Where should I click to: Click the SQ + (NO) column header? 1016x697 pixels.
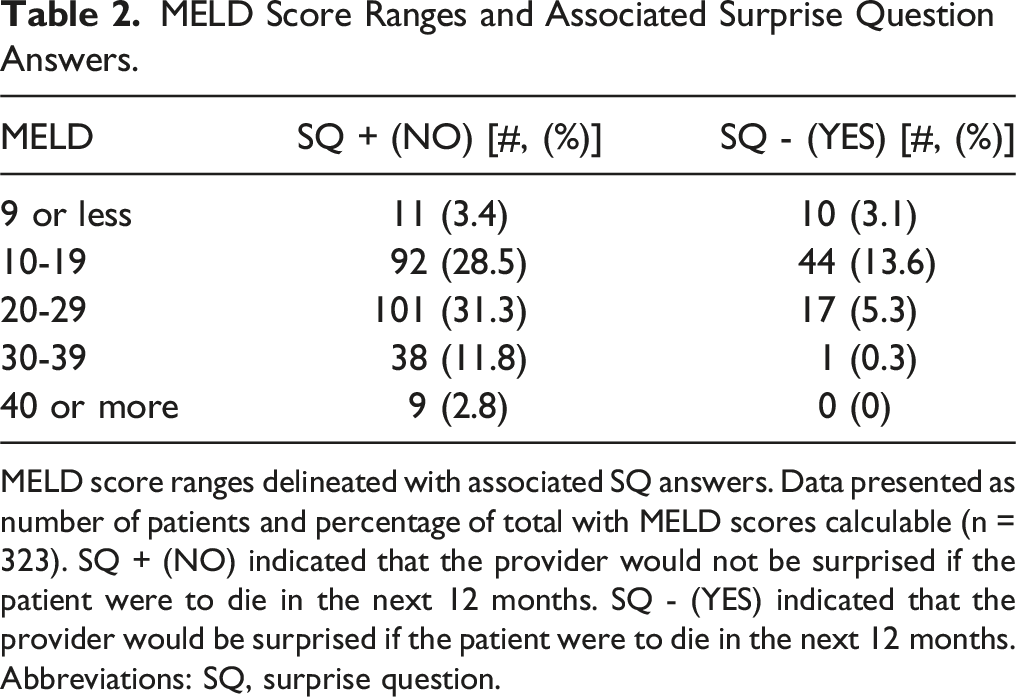coord(450,139)
